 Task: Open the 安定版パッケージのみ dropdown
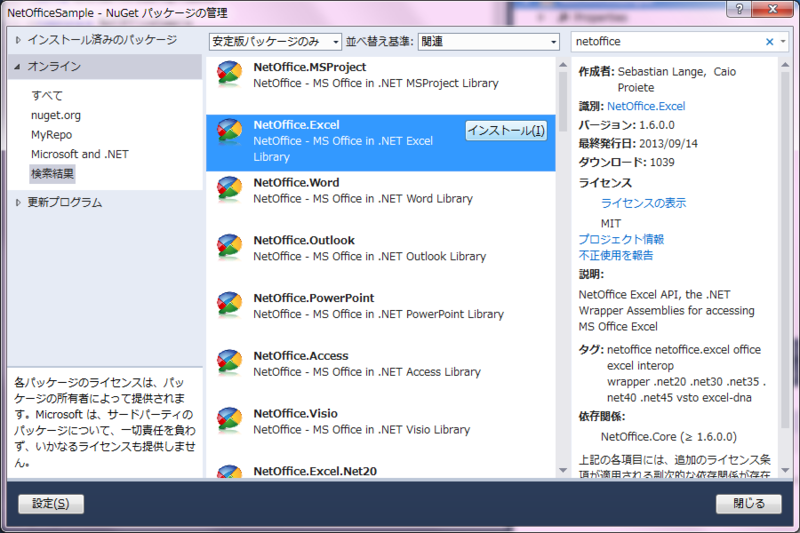tap(275, 42)
